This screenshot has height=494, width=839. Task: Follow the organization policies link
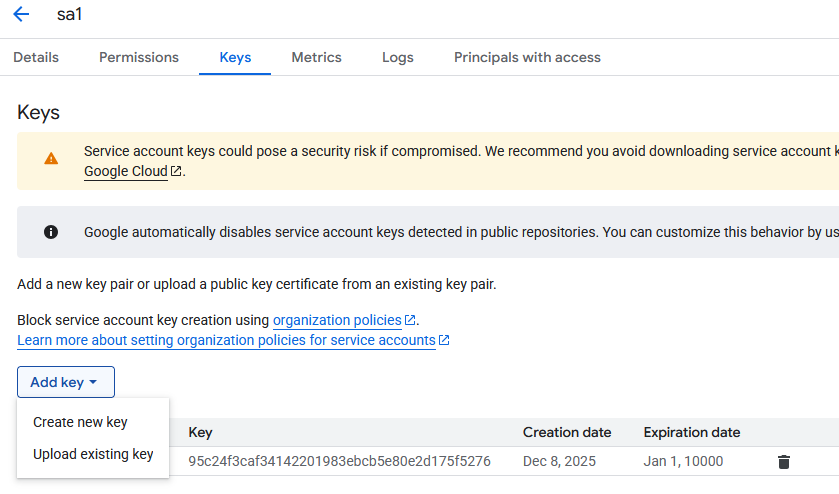[x=338, y=321]
